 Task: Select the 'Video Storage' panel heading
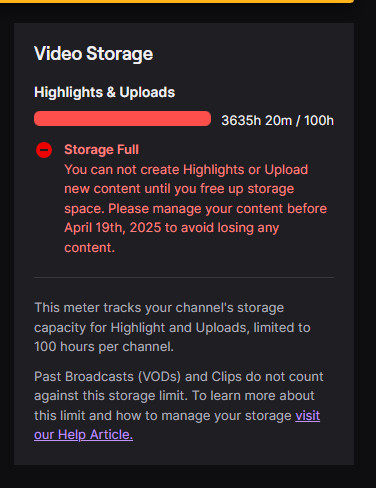[x=94, y=54]
